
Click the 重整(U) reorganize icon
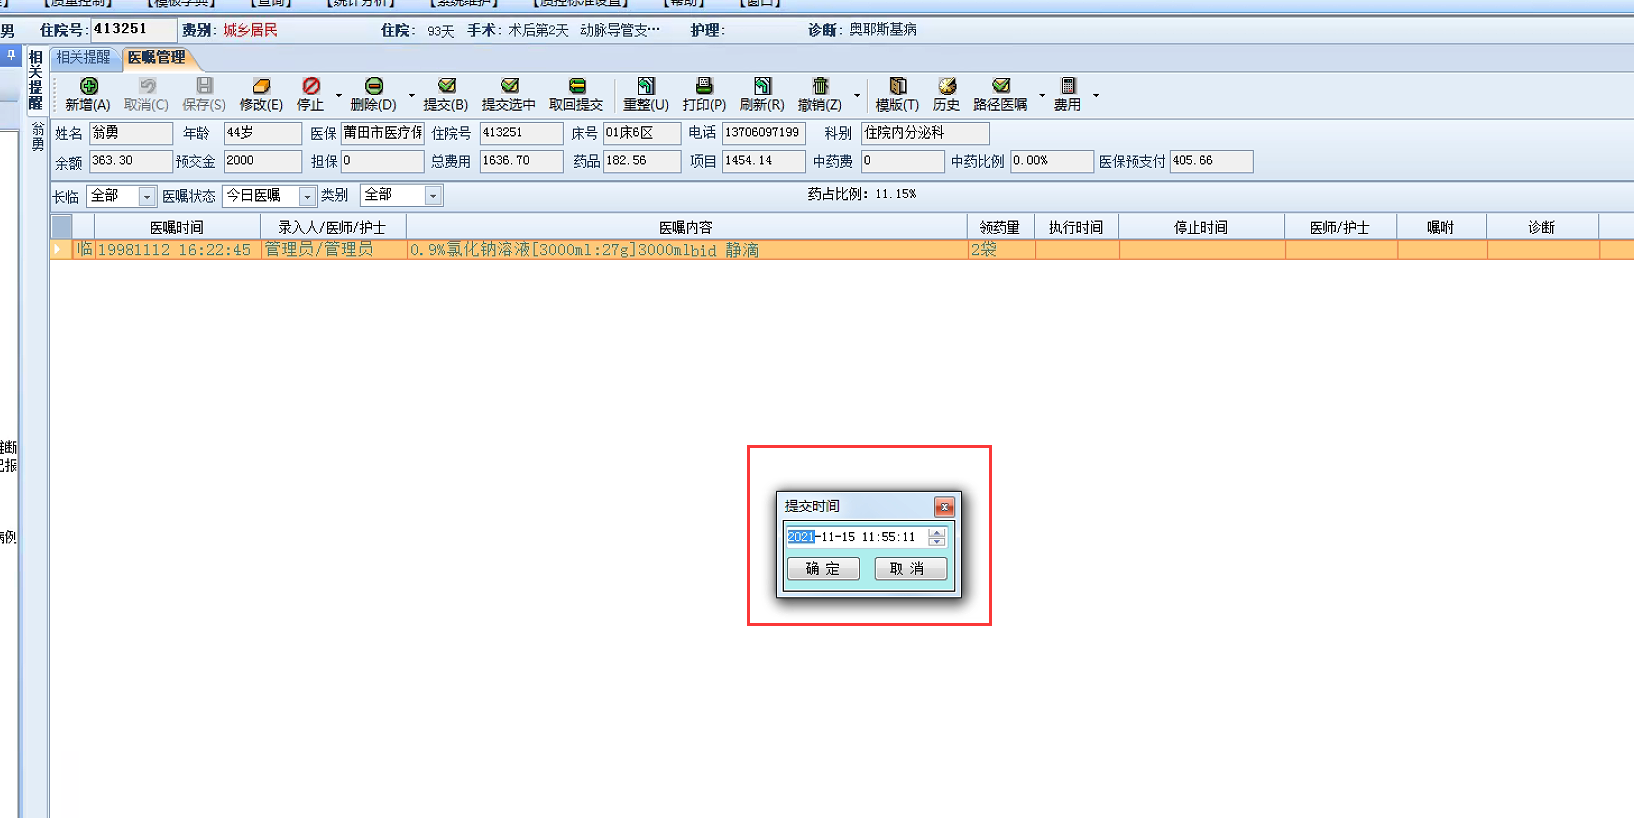pos(646,86)
